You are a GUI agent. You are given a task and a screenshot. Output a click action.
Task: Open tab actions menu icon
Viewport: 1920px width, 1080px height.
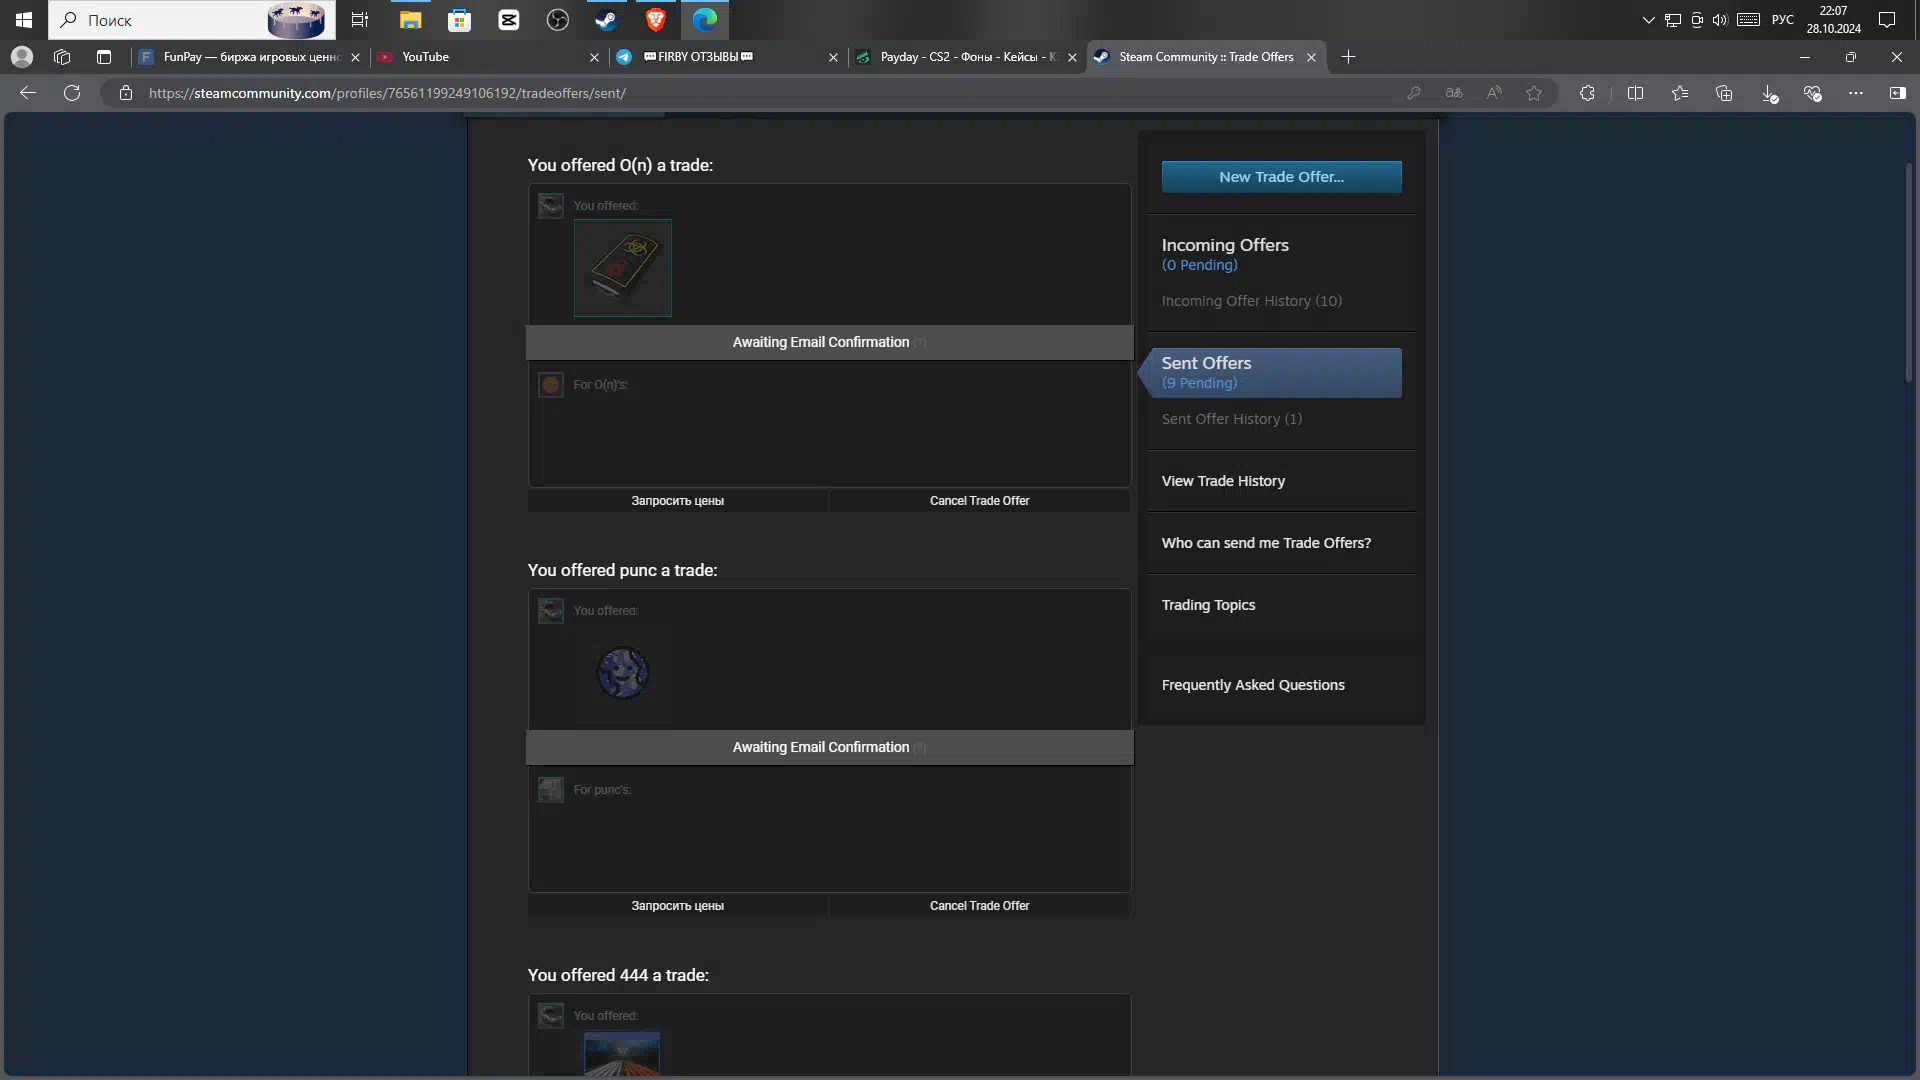pos(104,57)
